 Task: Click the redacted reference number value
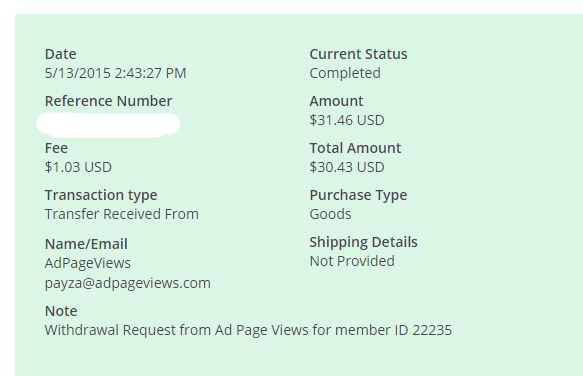pos(108,124)
